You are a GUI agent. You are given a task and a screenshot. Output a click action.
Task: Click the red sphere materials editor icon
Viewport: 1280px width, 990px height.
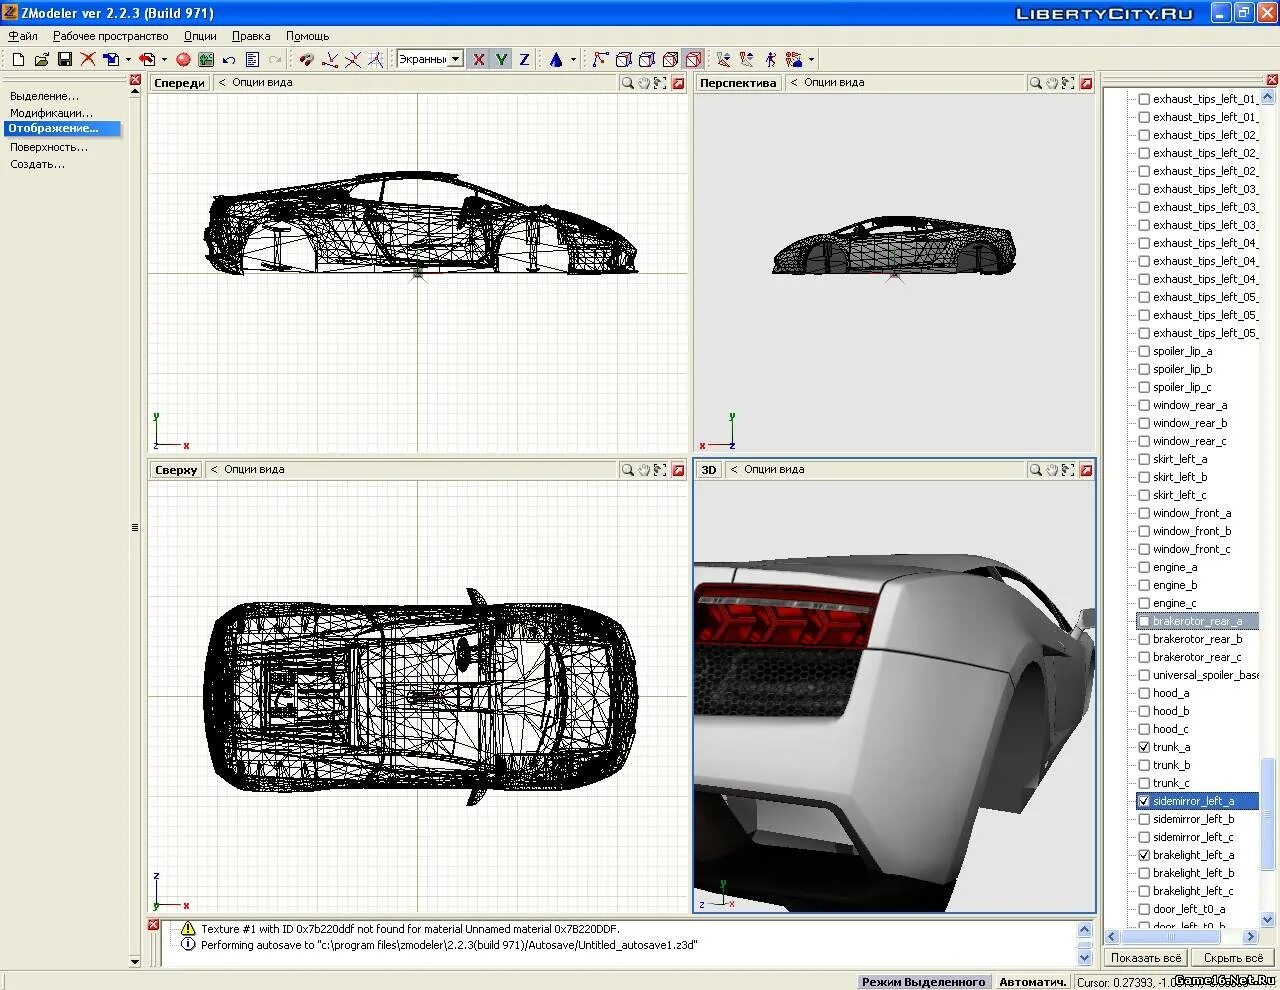click(183, 60)
